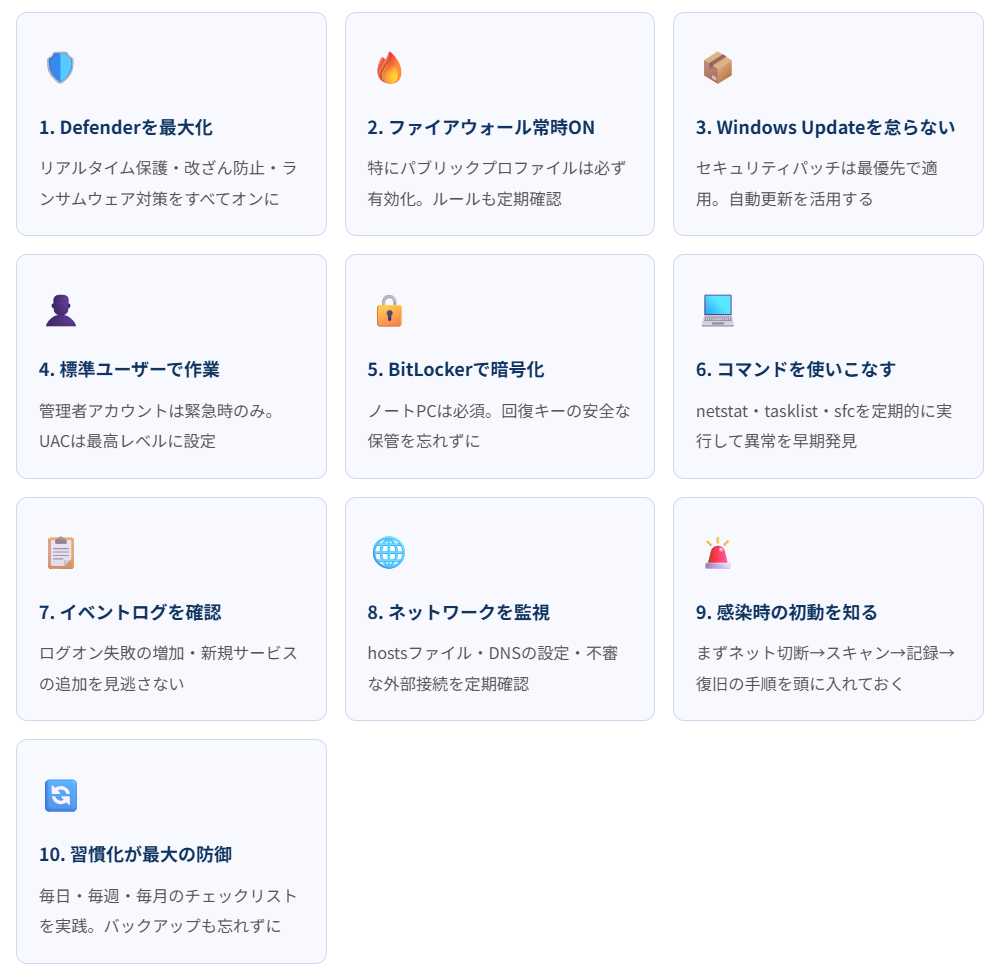Screen dimensions: 992x967
Task: Select the '2. ファイアウォール常時ON' heading
Action: pyautogui.click(x=481, y=127)
